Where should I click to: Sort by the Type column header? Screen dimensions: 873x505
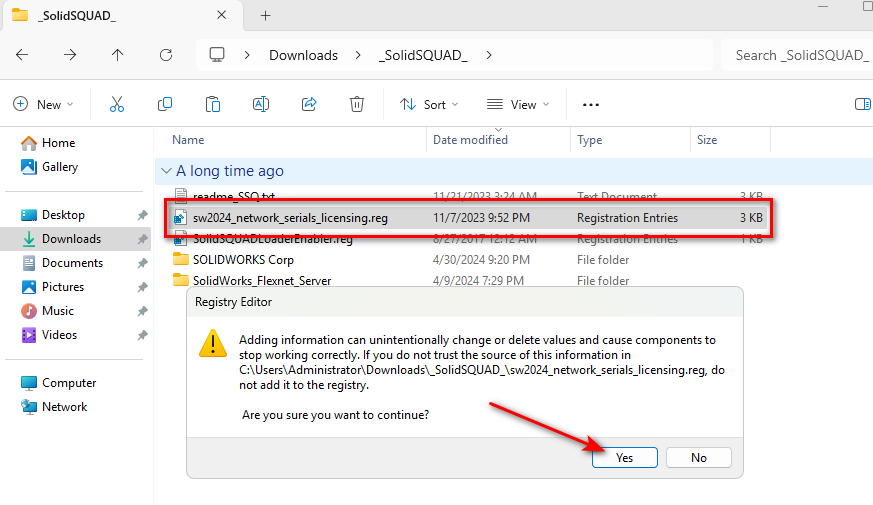(590, 140)
